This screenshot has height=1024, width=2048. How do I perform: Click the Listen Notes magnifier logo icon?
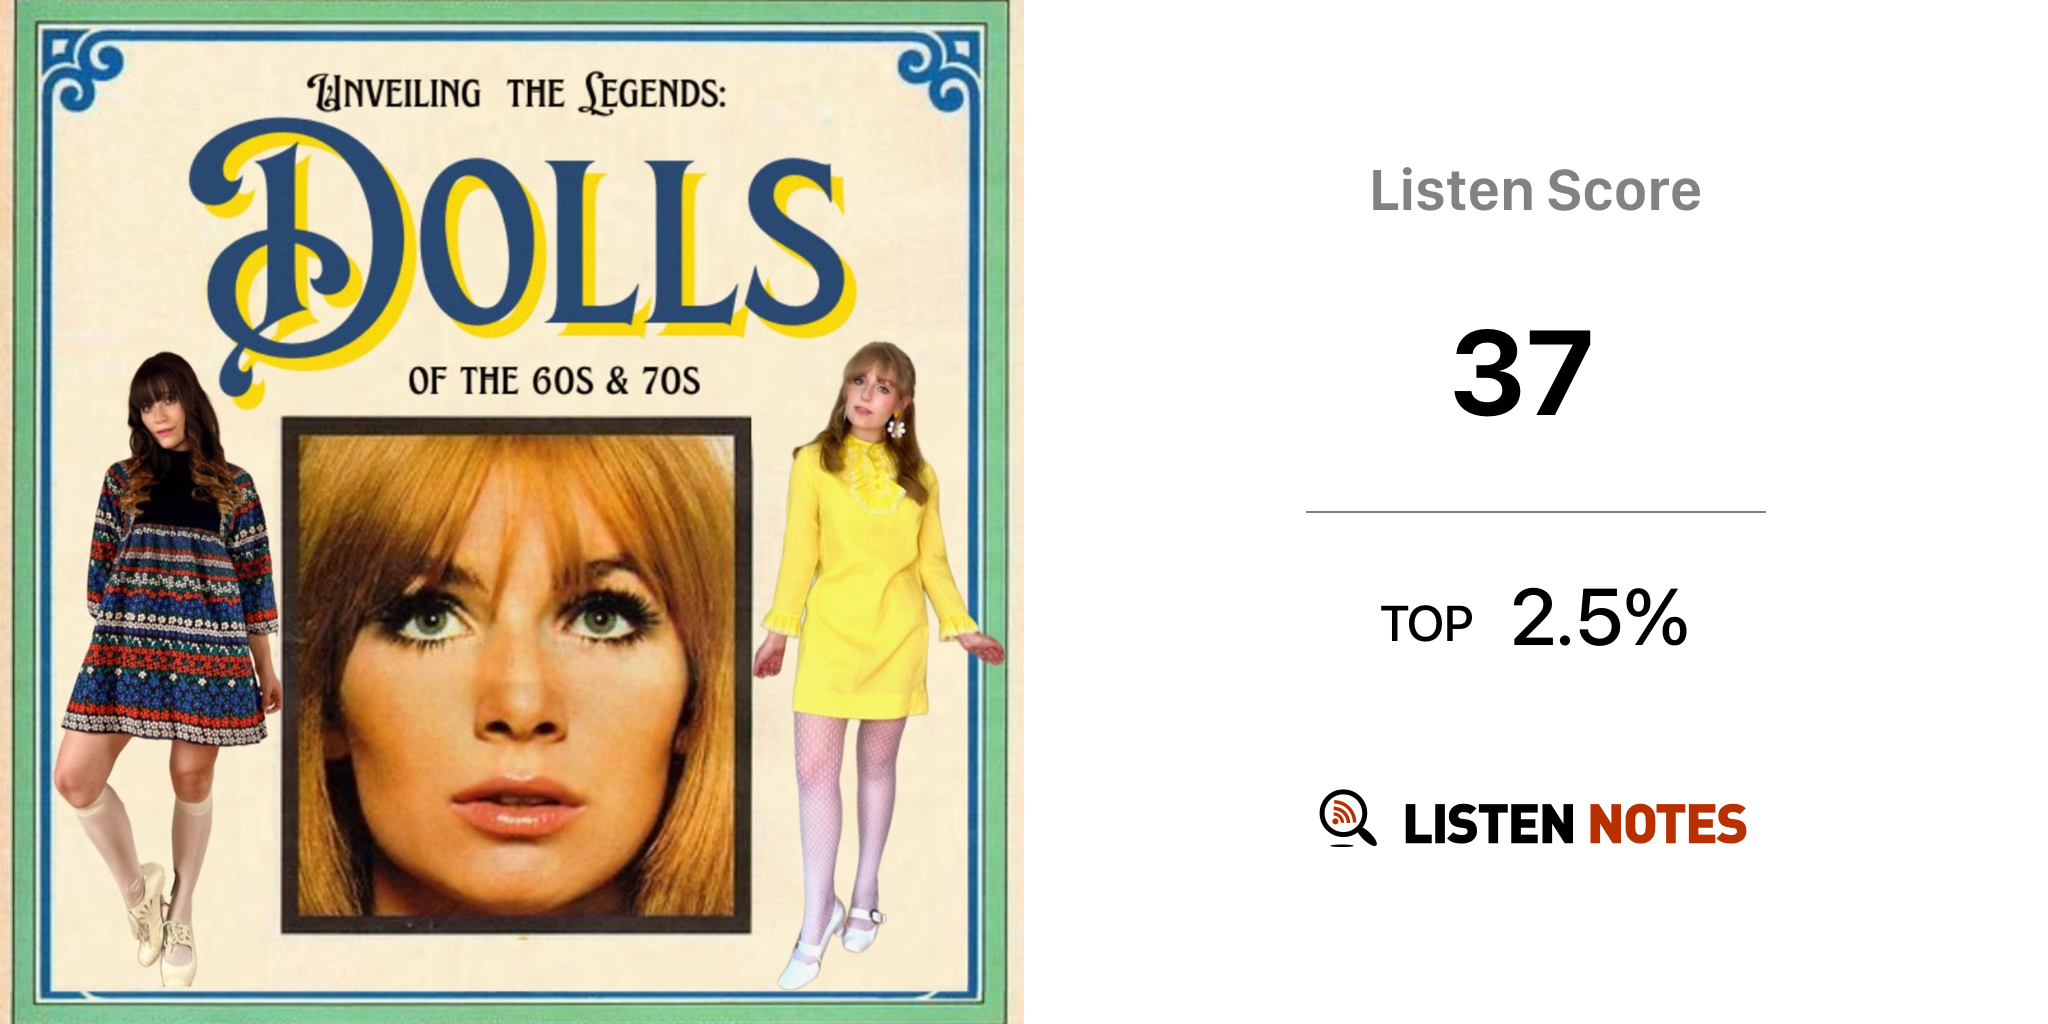coord(1347,819)
